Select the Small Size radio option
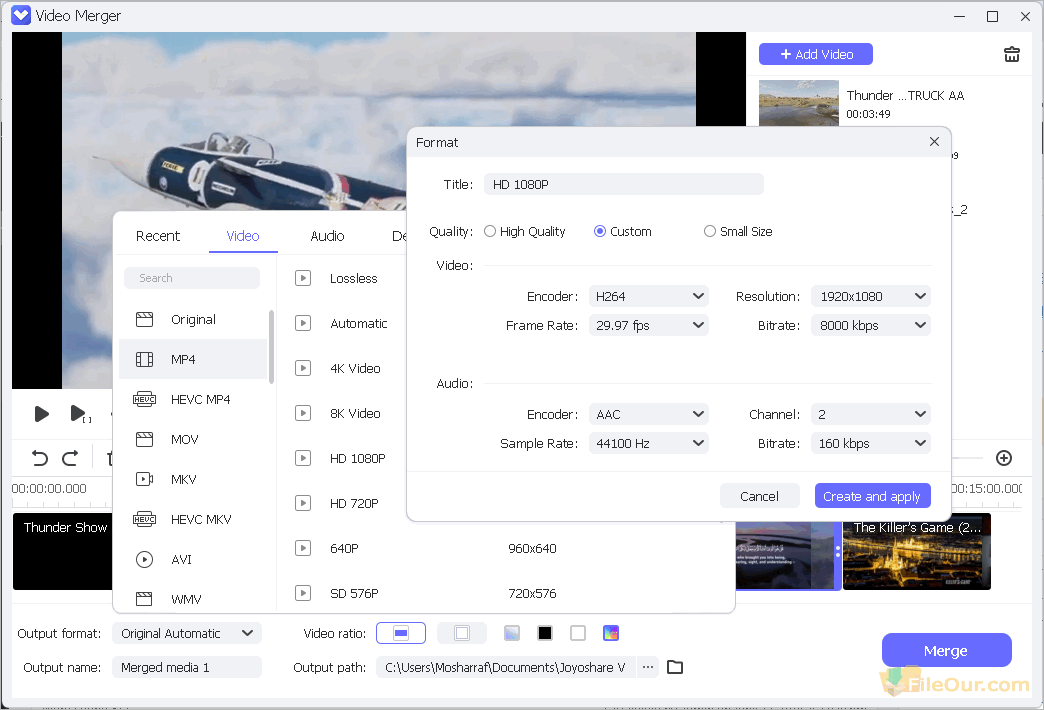1044x710 pixels. [710, 231]
